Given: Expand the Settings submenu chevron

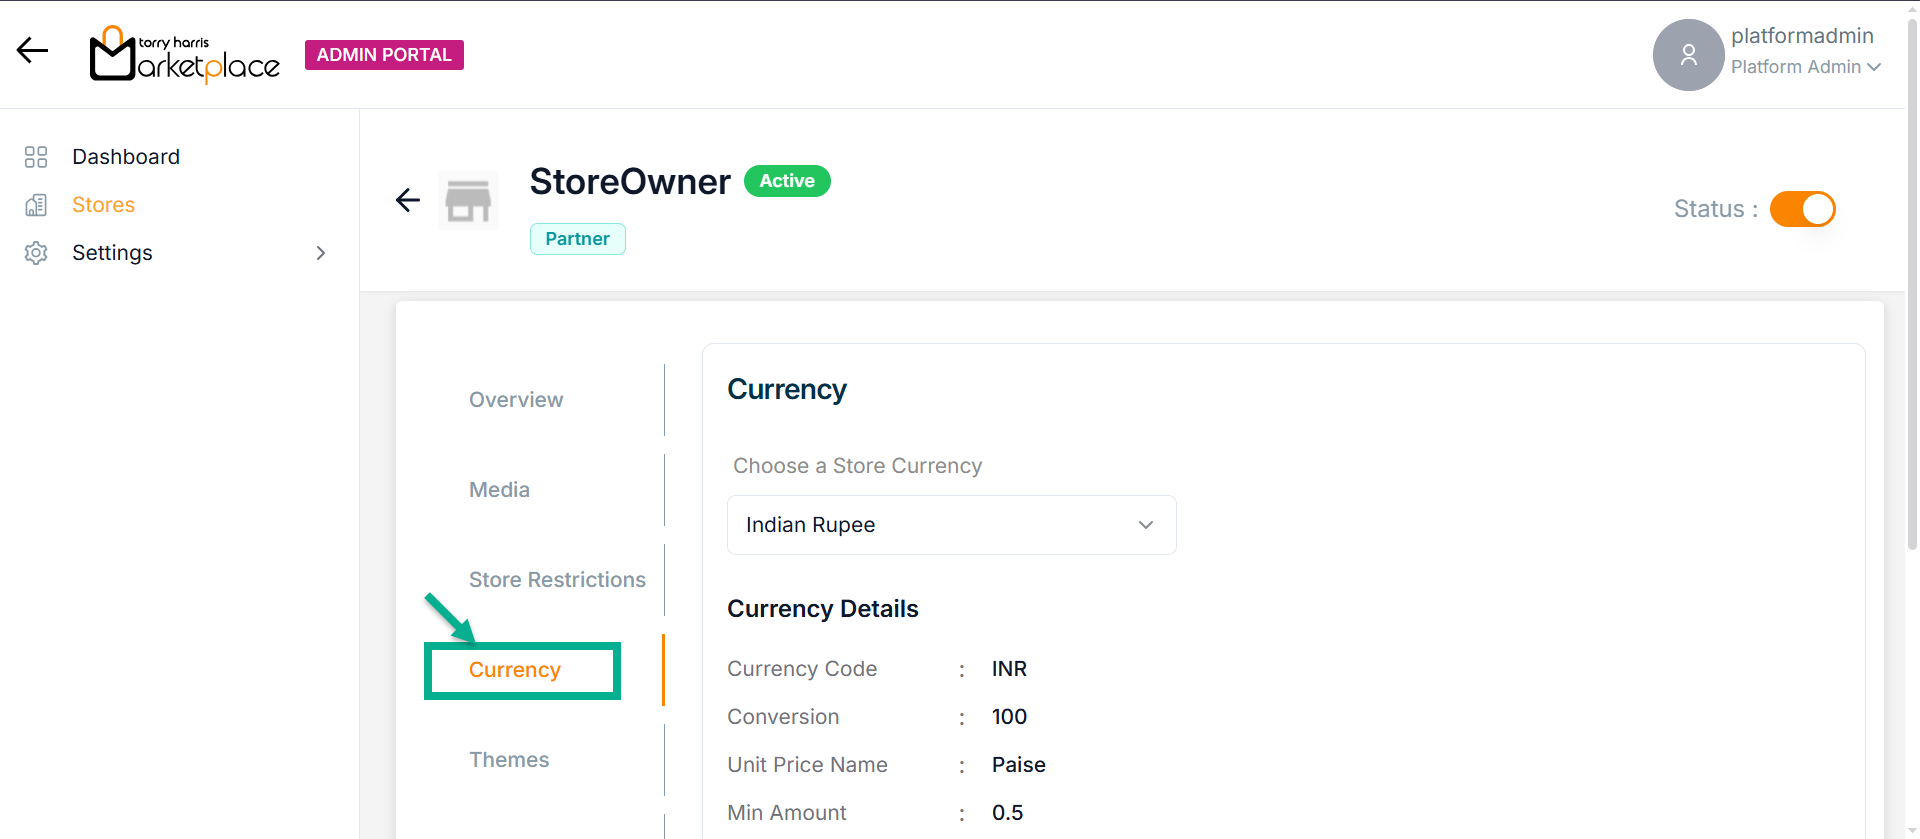Looking at the screenshot, I should coord(321,253).
